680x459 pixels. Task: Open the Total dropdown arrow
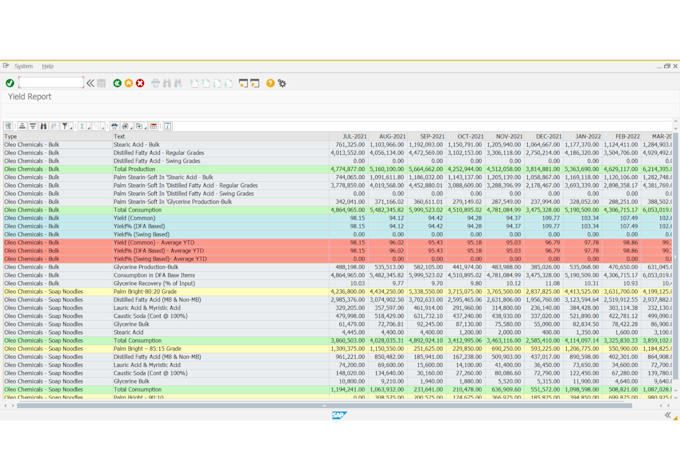[x=89, y=128]
